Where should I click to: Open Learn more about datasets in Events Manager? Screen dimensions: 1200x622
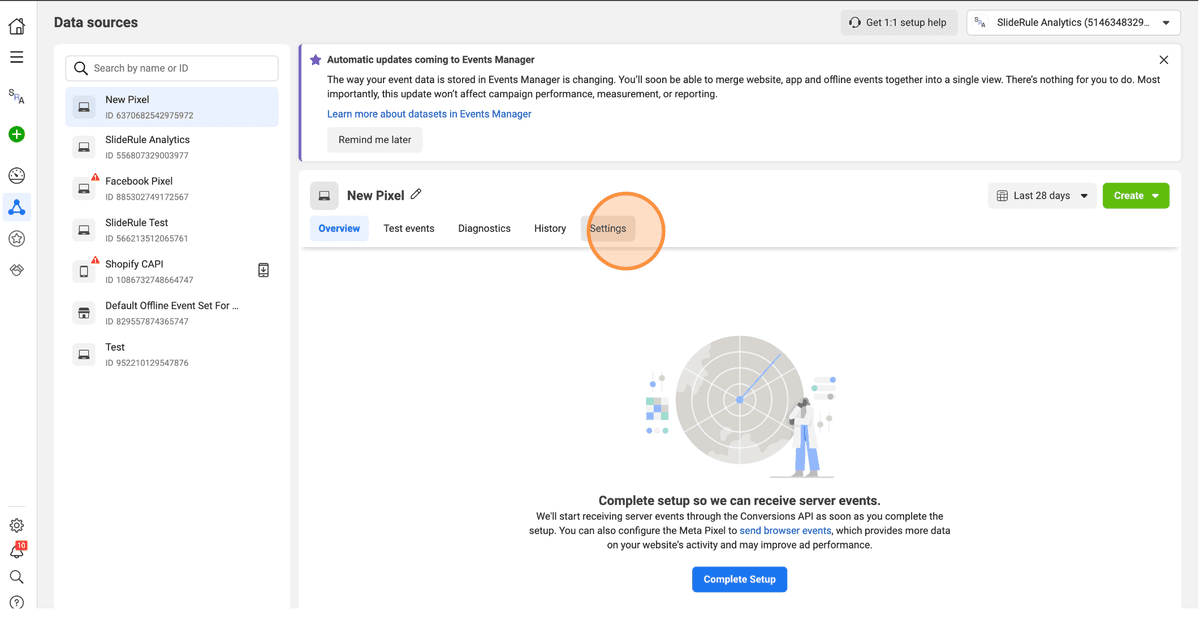coord(429,114)
